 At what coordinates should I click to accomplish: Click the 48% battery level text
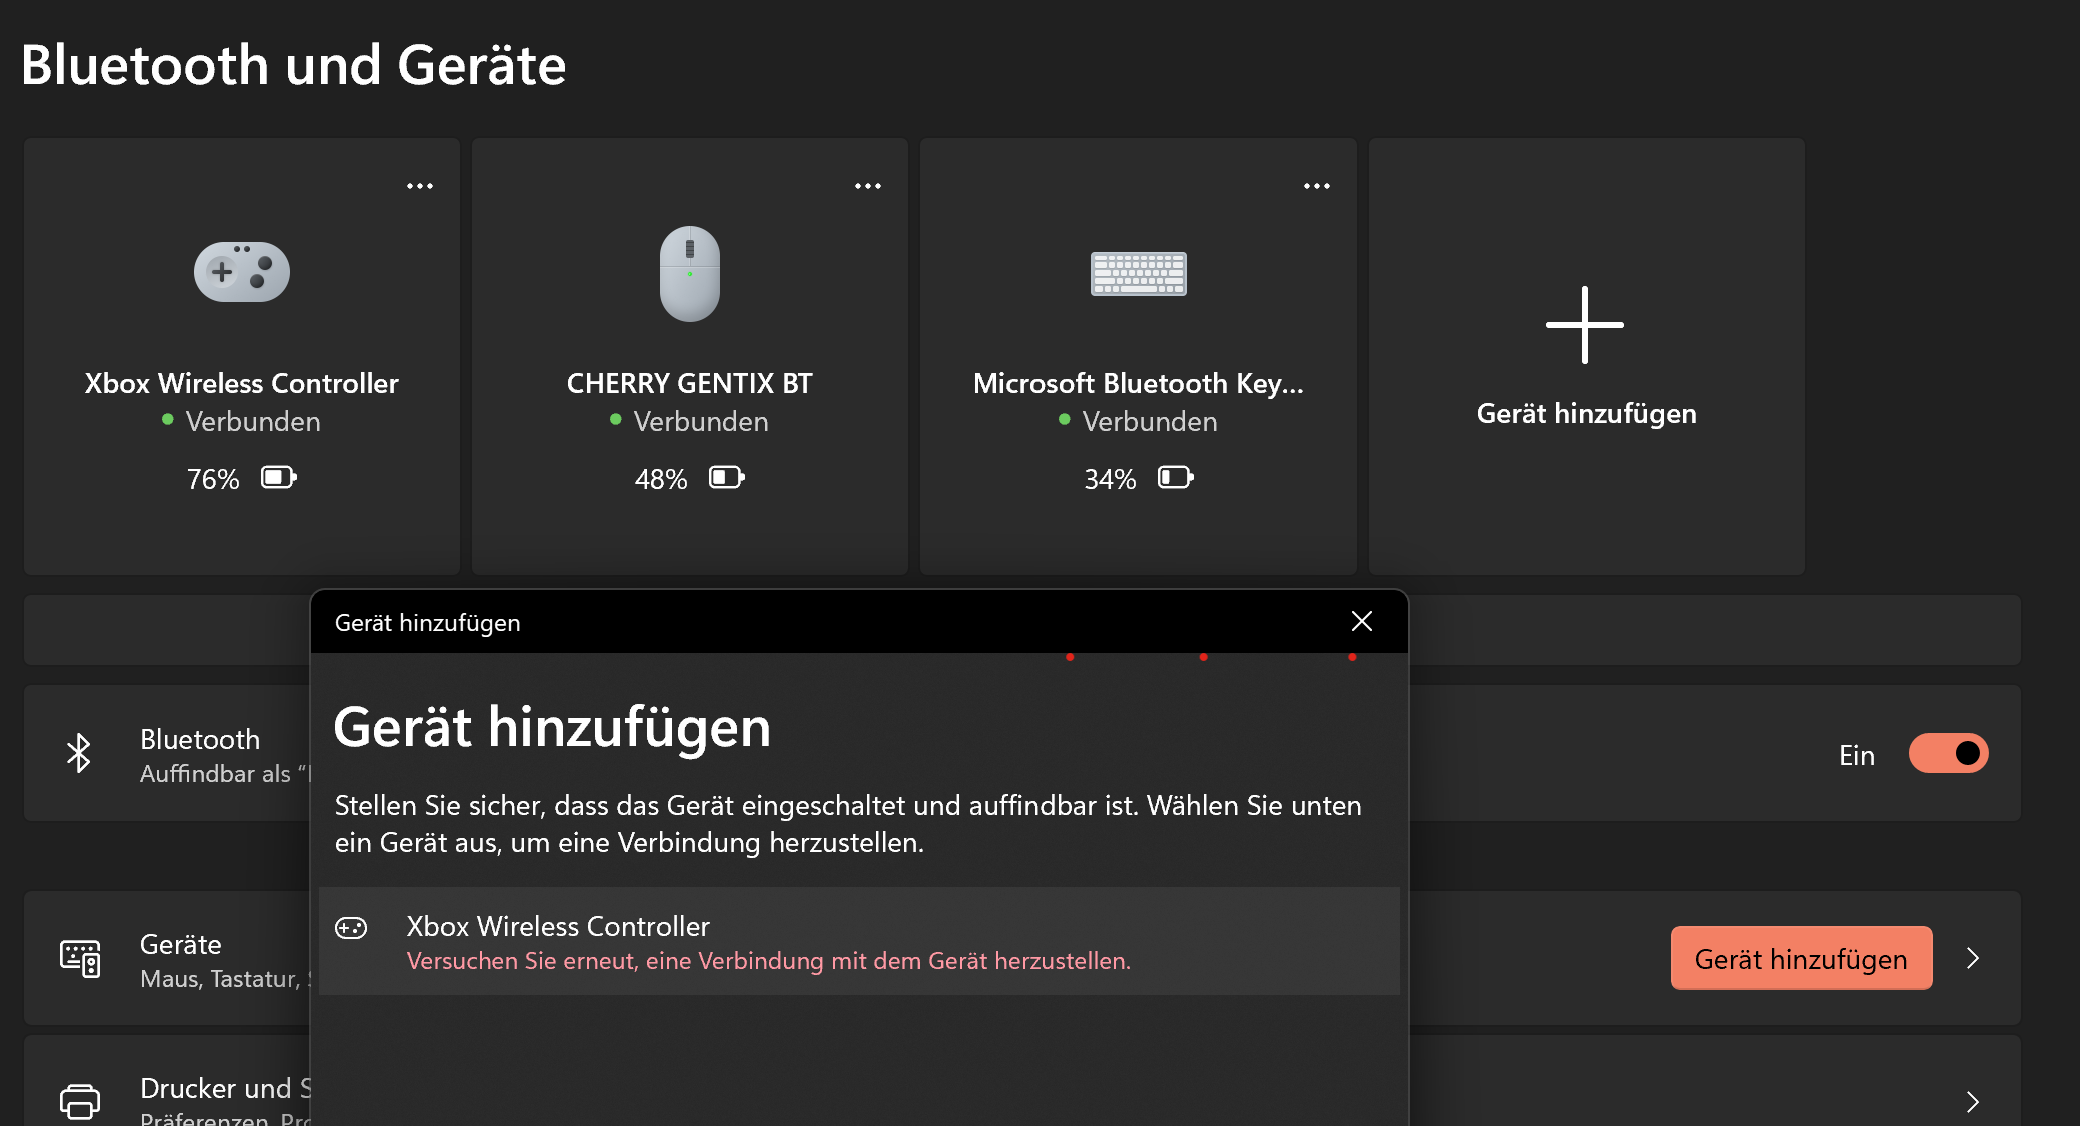[661, 479]
